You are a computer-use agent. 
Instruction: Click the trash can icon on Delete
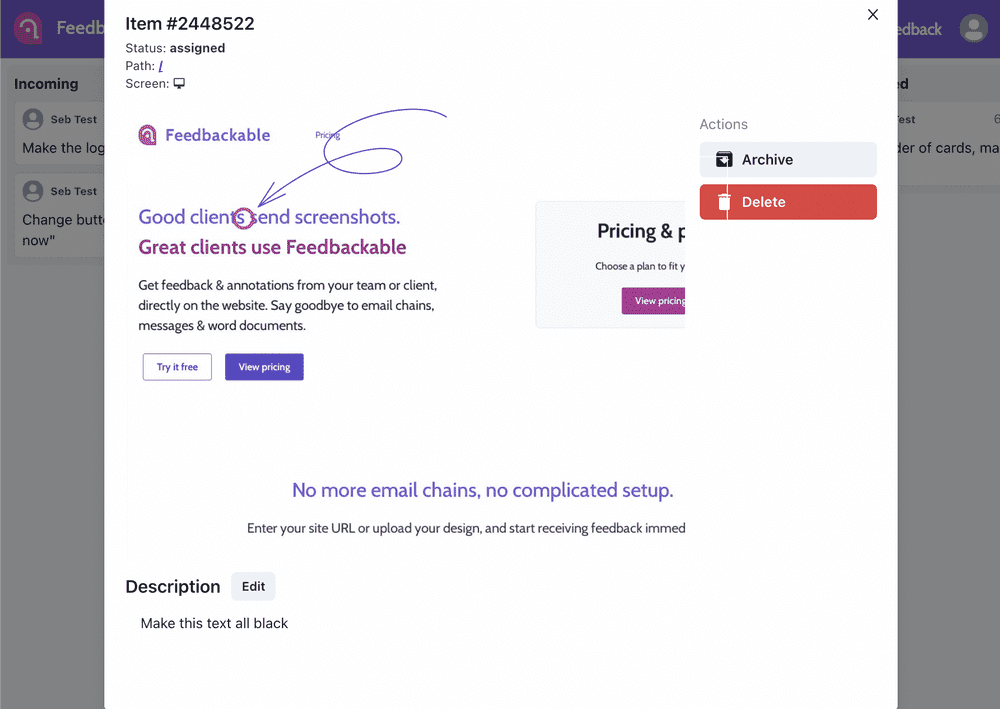coord(724,202)
